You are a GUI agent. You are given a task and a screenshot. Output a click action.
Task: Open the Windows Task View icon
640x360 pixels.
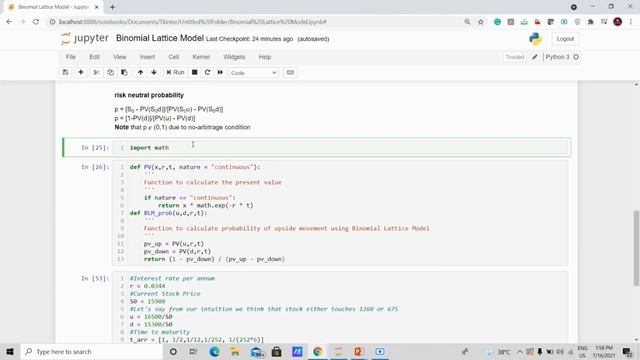tap(193, 351)
